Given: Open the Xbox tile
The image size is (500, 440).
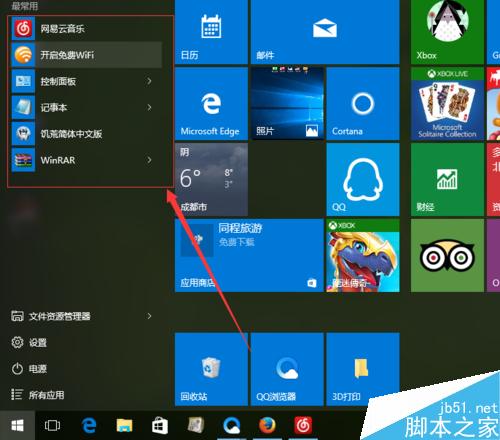Looking at the screenshot, I should click(447, 32).
